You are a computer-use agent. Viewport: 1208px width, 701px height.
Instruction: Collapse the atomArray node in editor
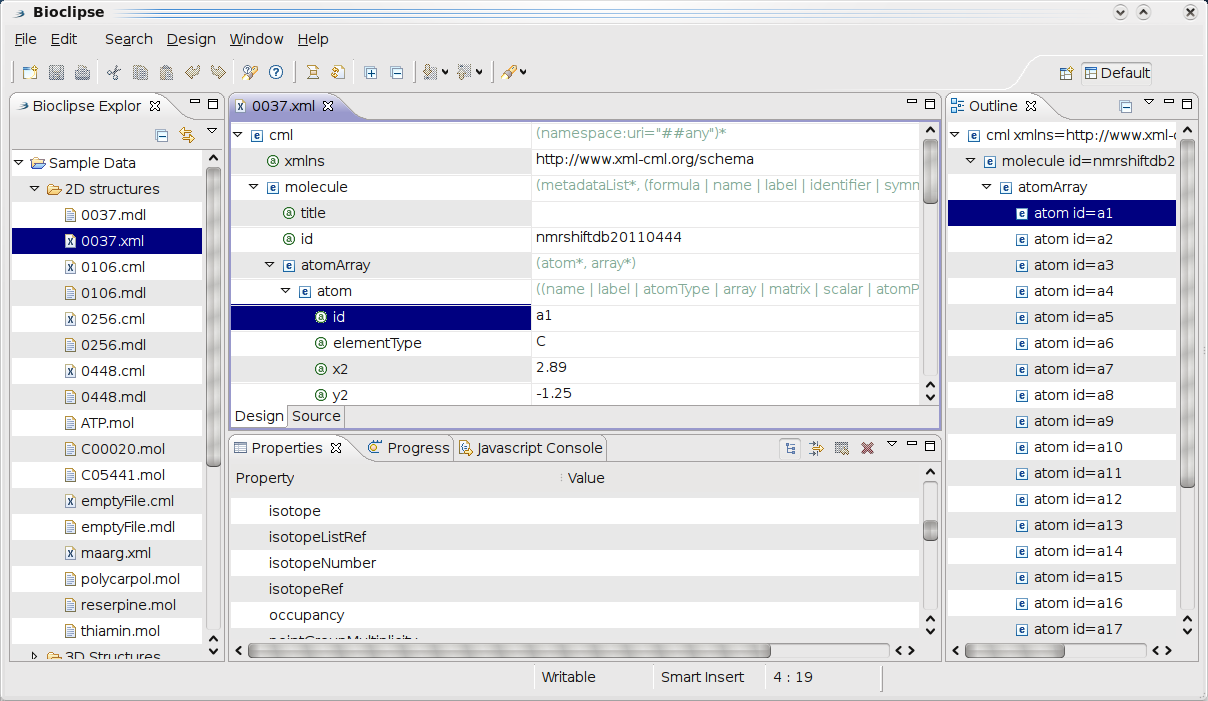coord(270,265)
